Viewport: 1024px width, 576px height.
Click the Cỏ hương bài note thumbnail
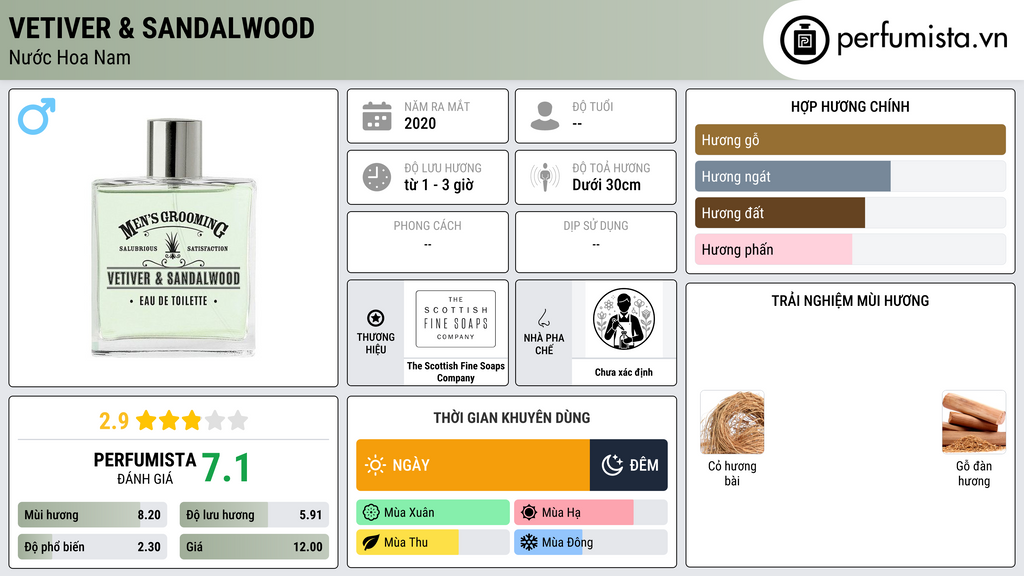pyautogui.click(x=732, y=422)
